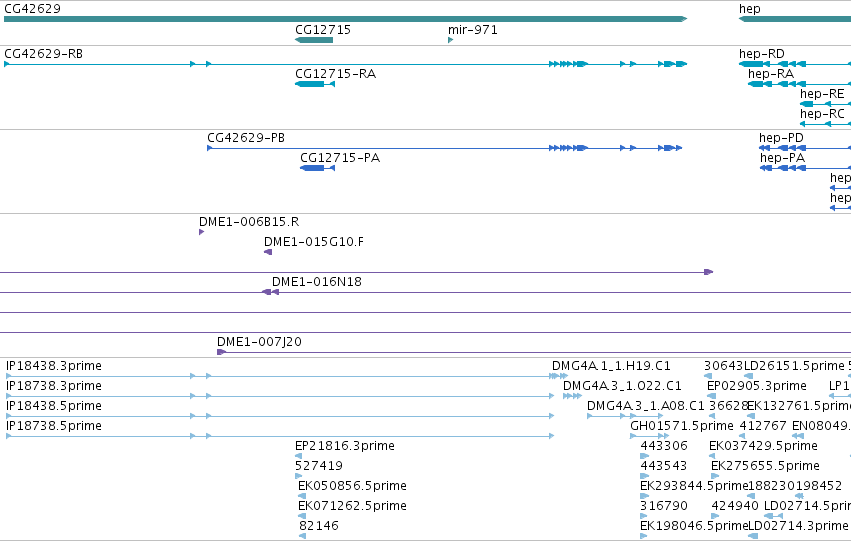
Task: Select the DMG4A.1_1.H19.C1 label
Action: click(x=611, y=366)
